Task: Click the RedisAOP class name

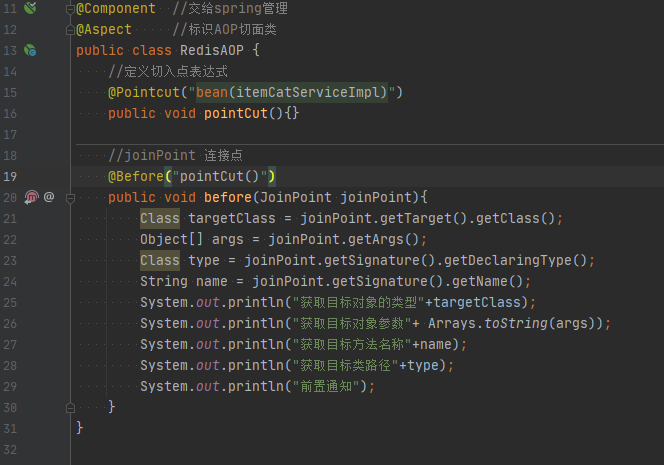Action: pos(212,50)
